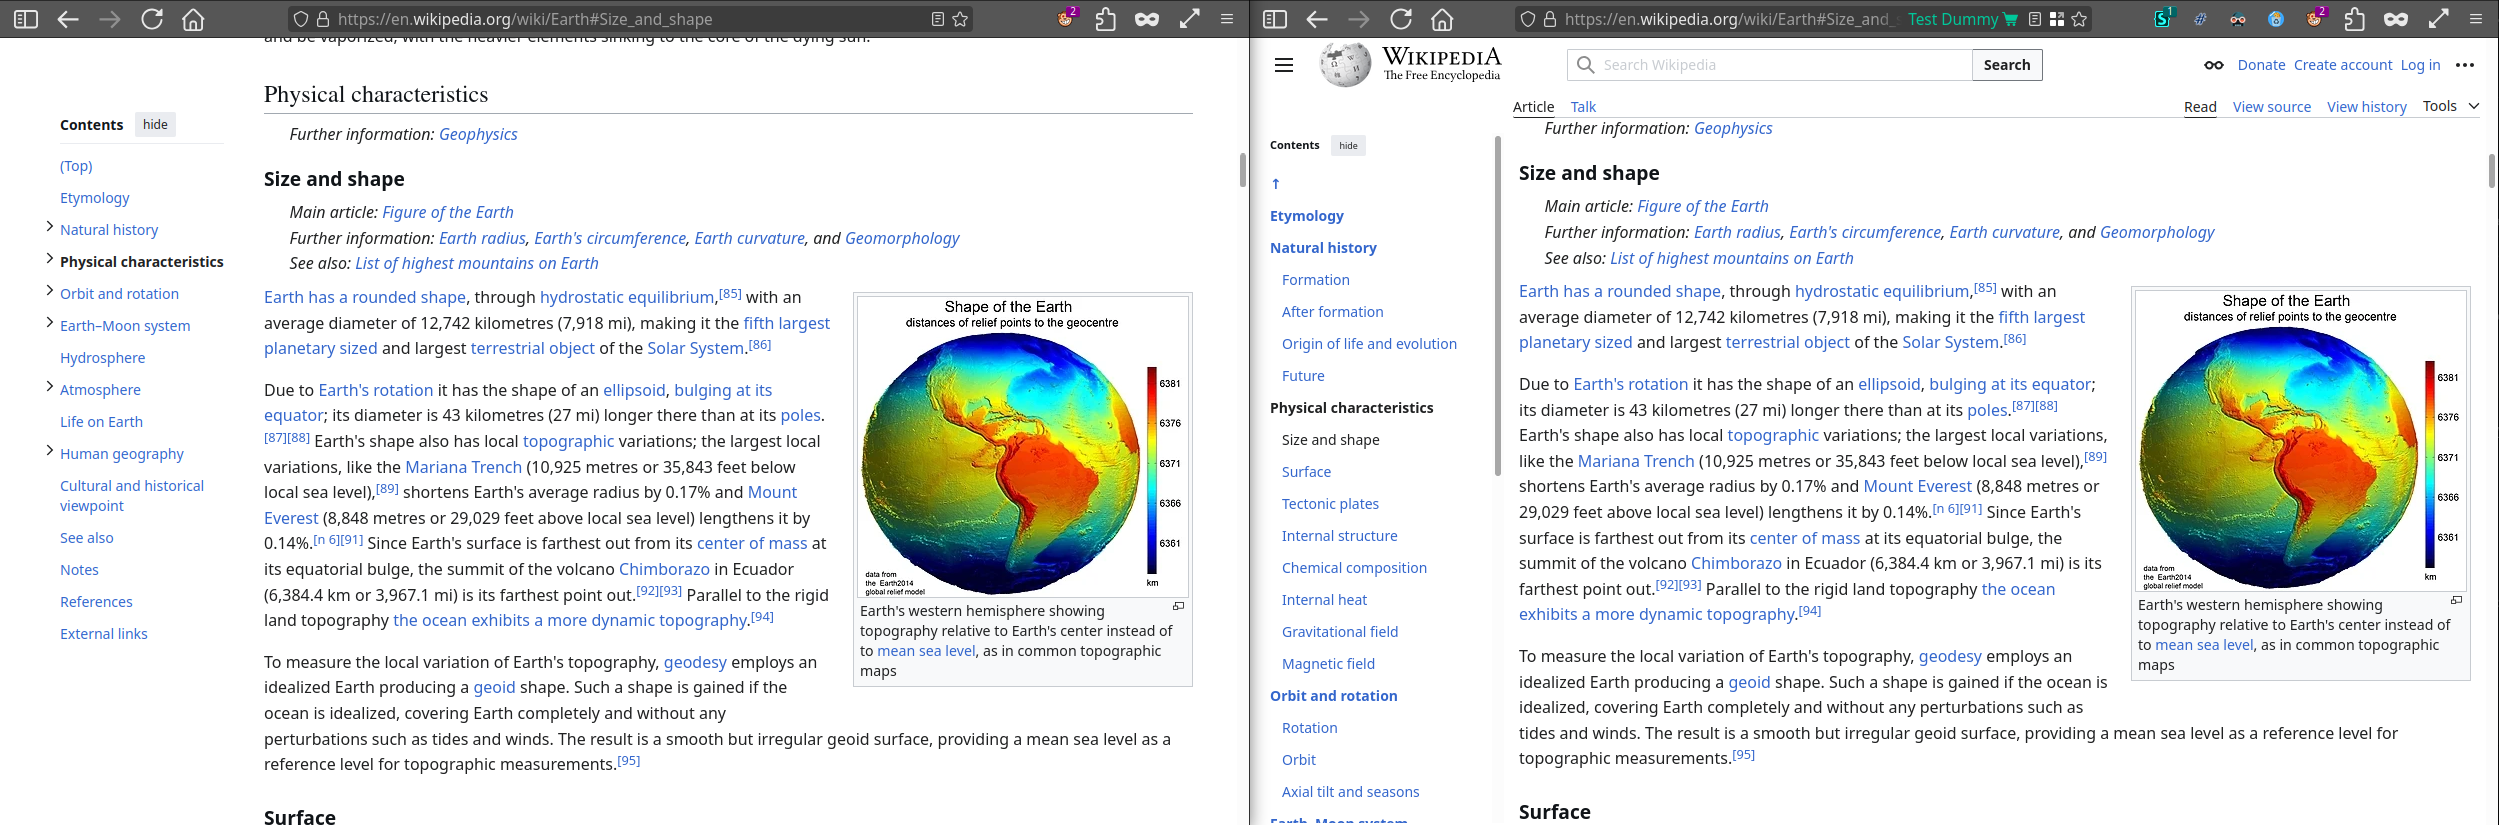Click the grid icon in right URL bar
This screenshot has height=825, width=2499.
(2057, 19)
